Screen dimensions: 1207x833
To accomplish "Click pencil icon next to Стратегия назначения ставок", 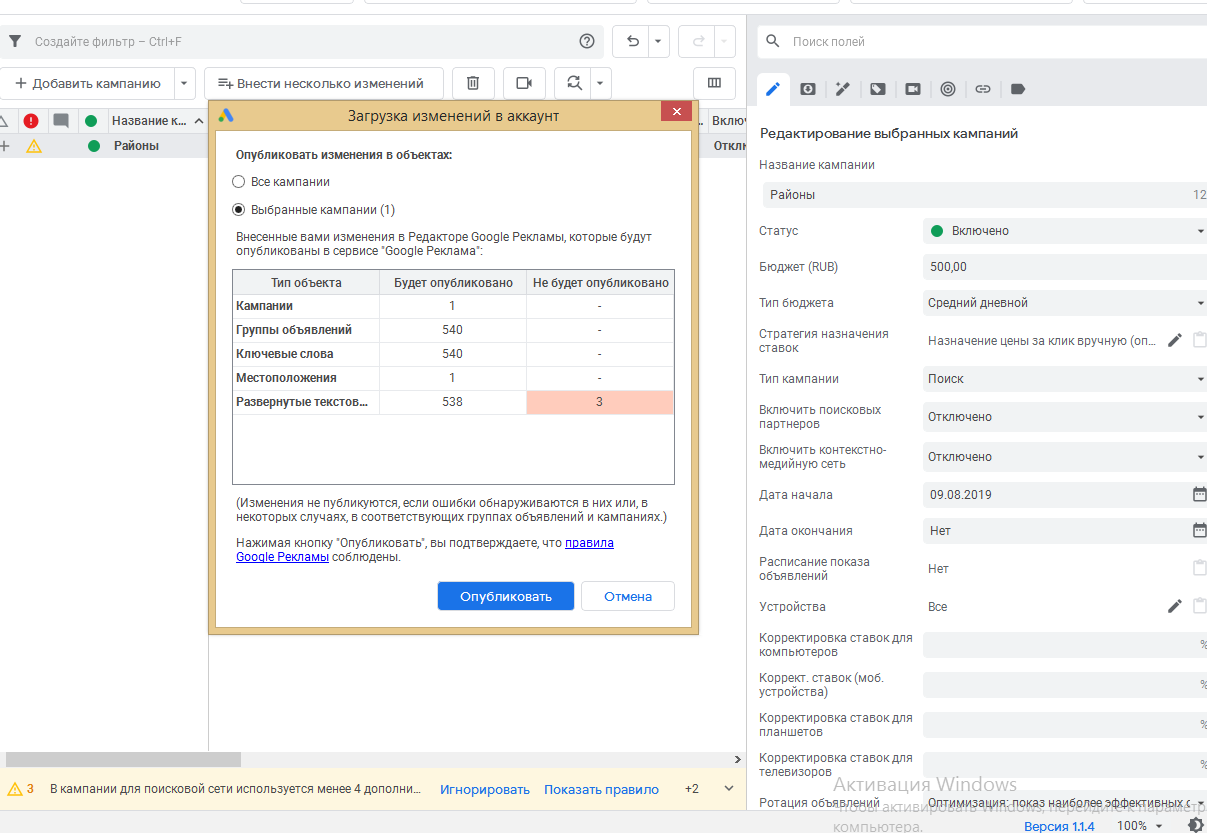I will pos(1175,341).
